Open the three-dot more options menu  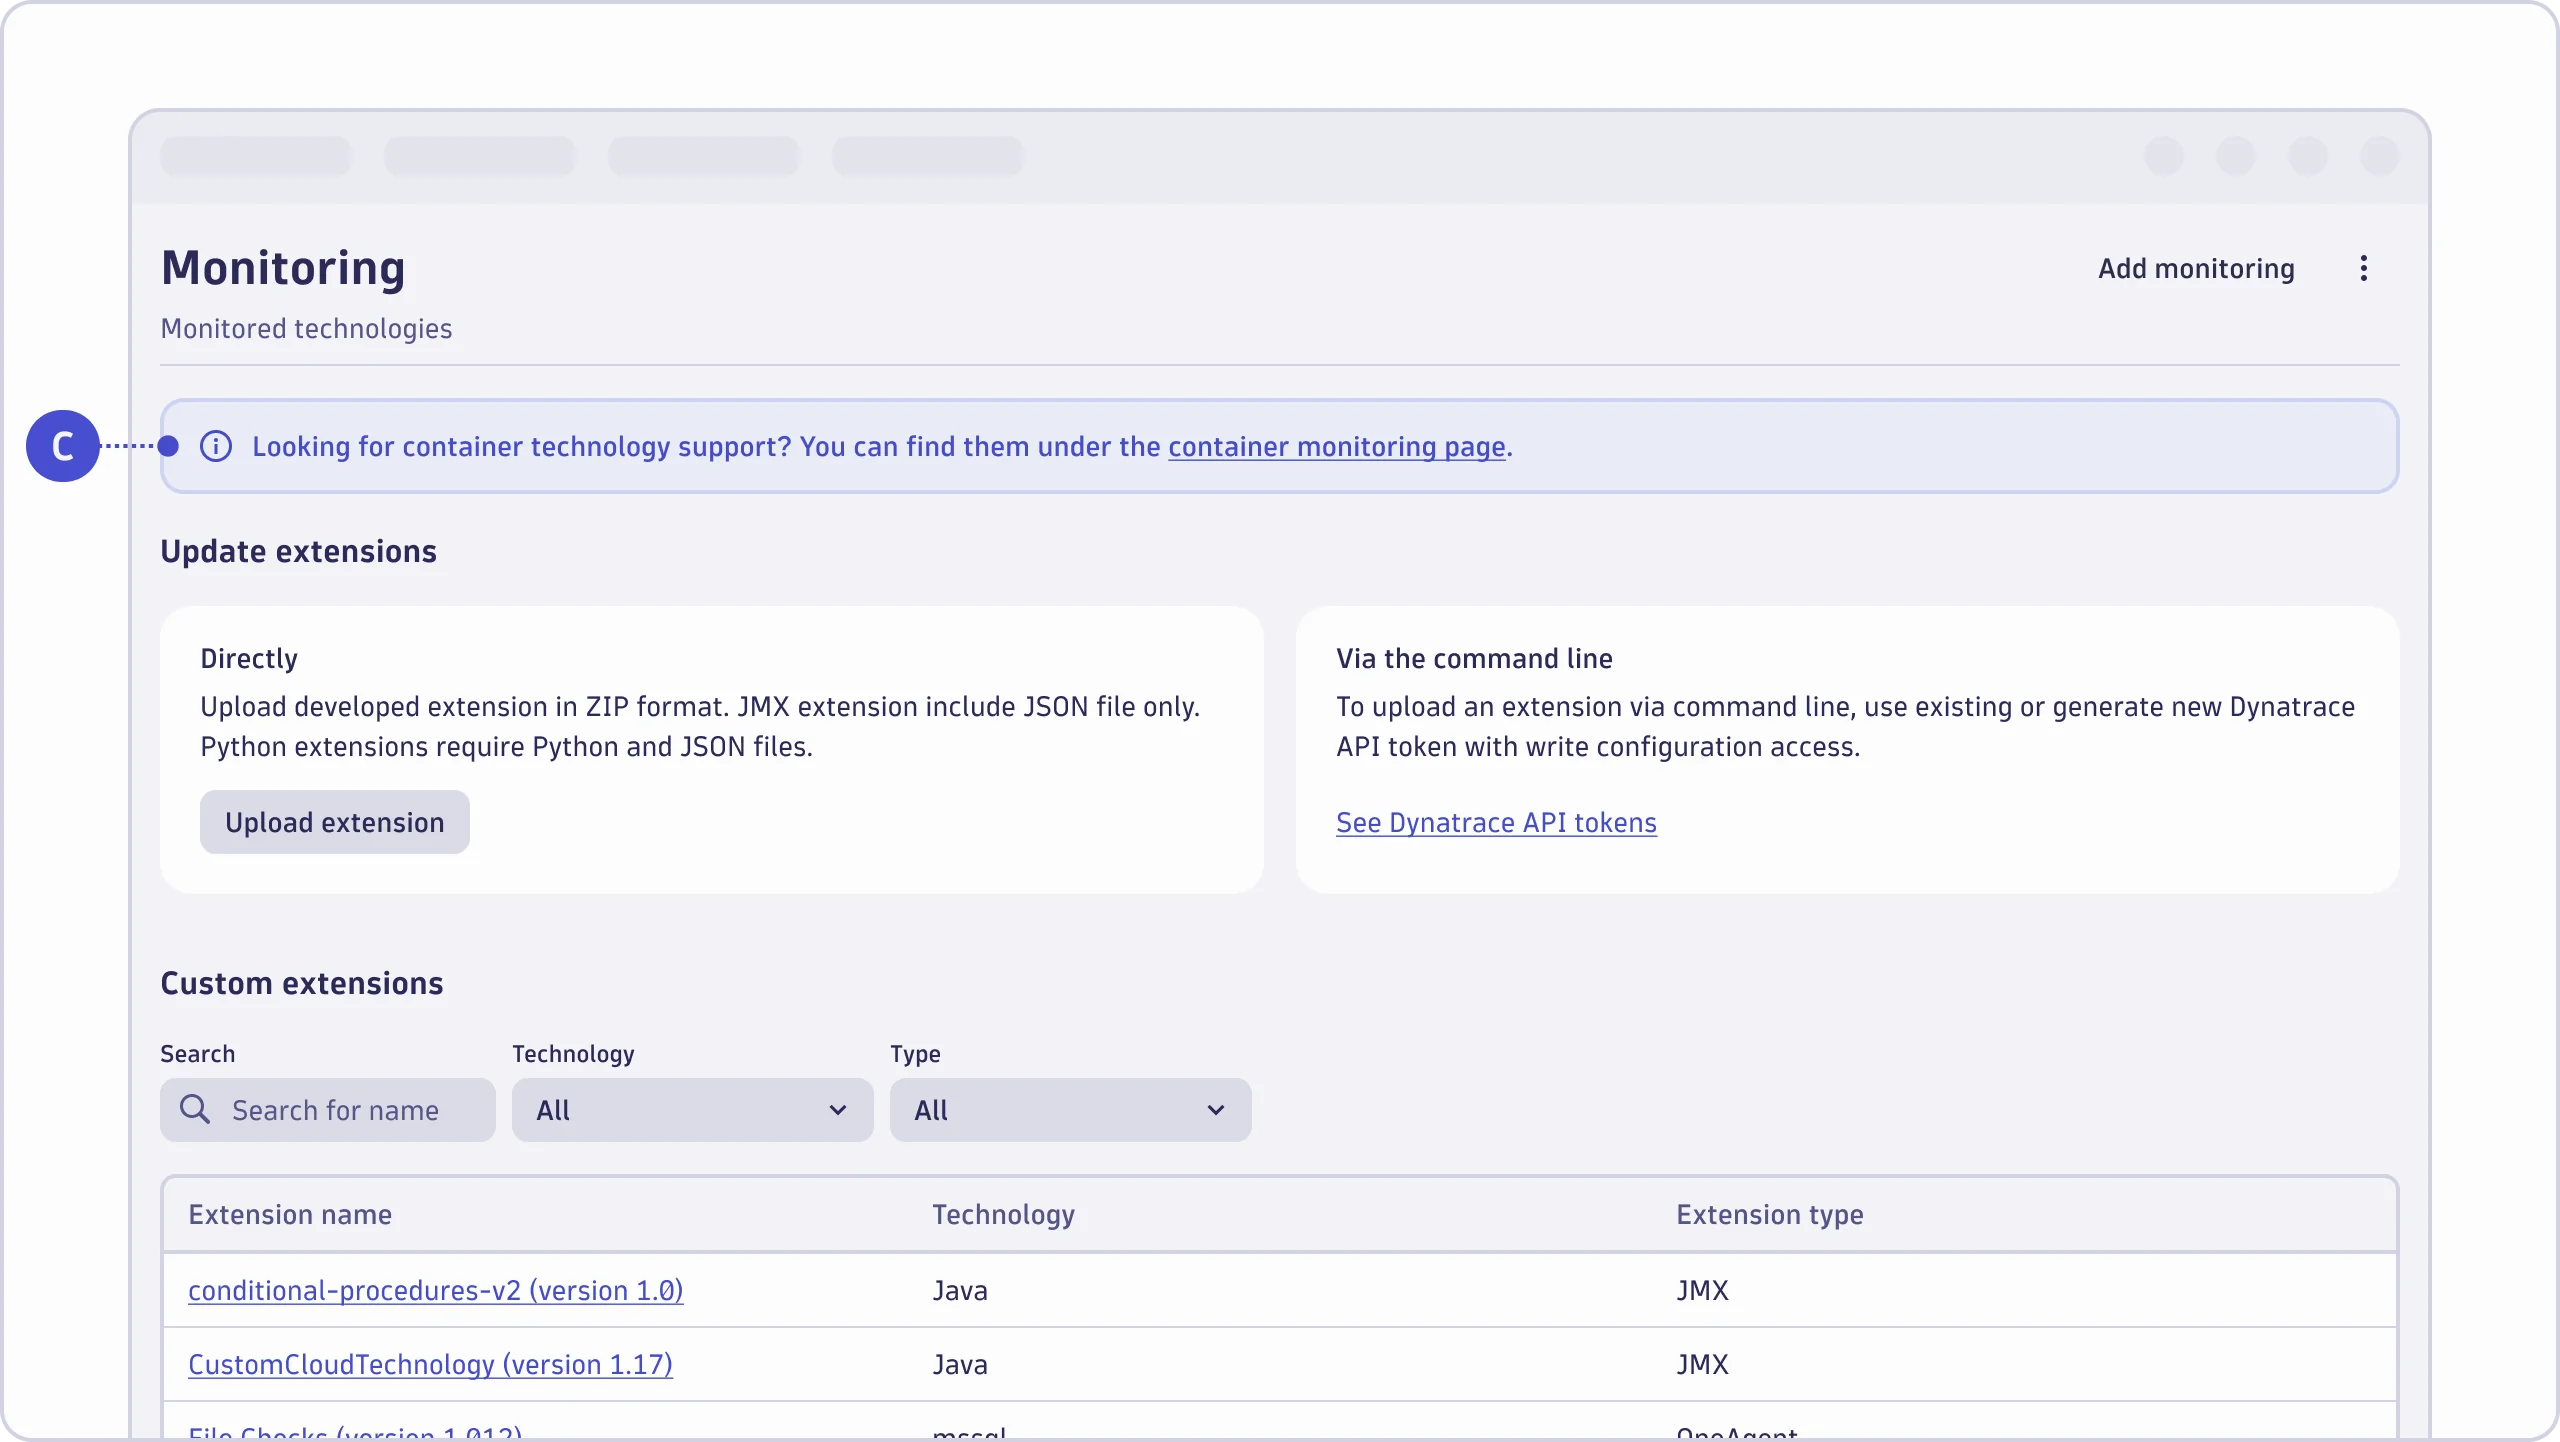[x=2364, y=268]
